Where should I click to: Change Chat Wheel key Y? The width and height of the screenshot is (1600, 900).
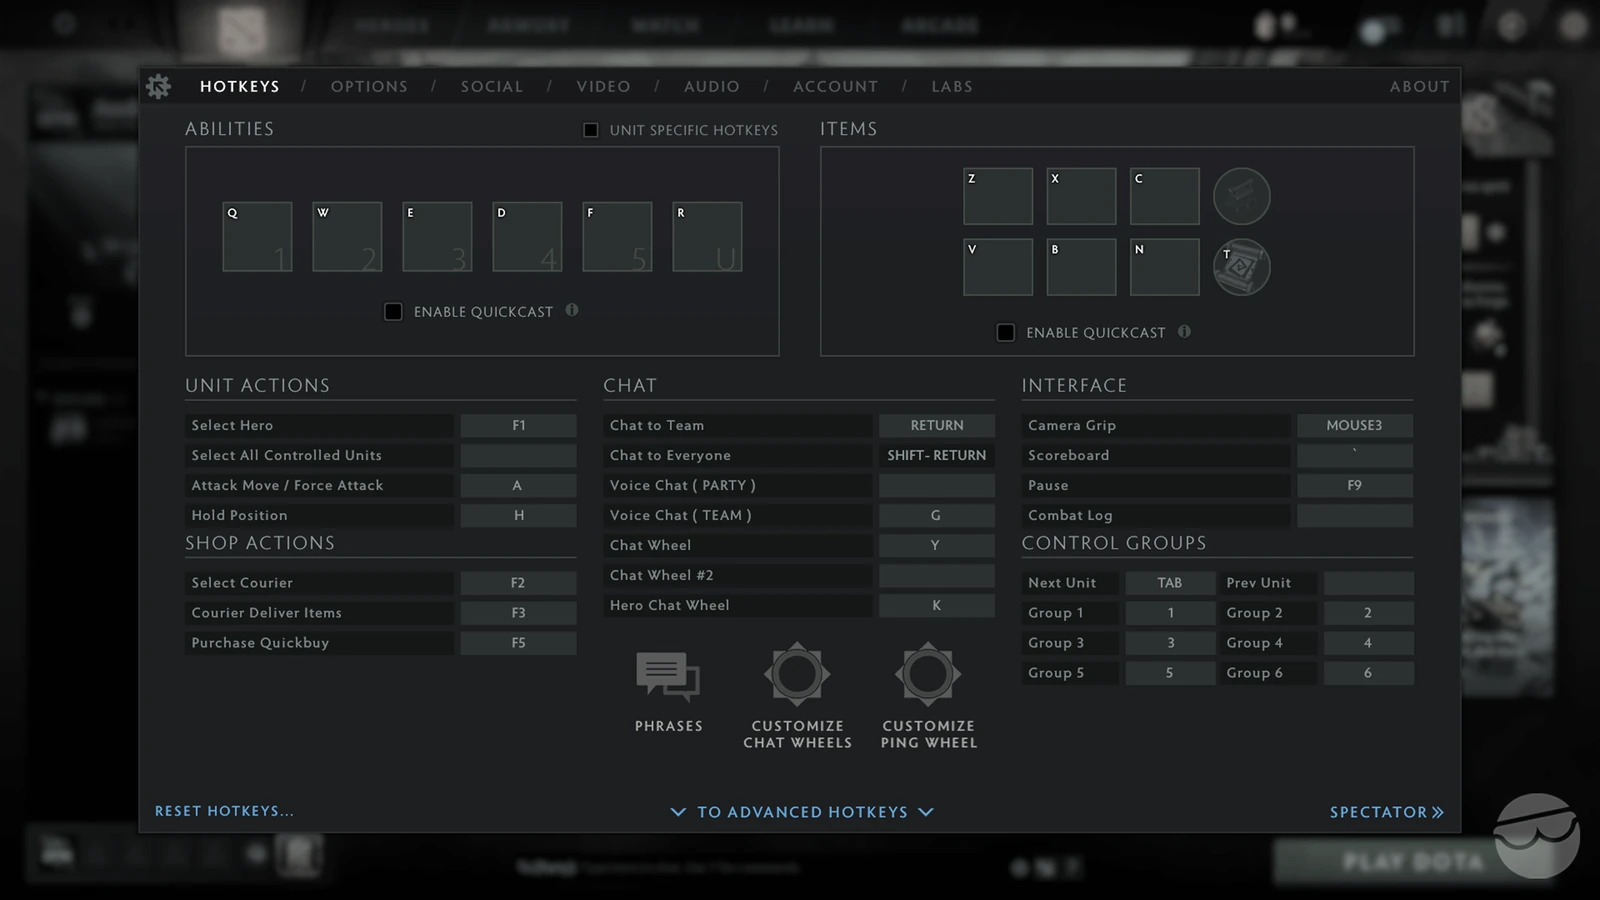(937, 545)
